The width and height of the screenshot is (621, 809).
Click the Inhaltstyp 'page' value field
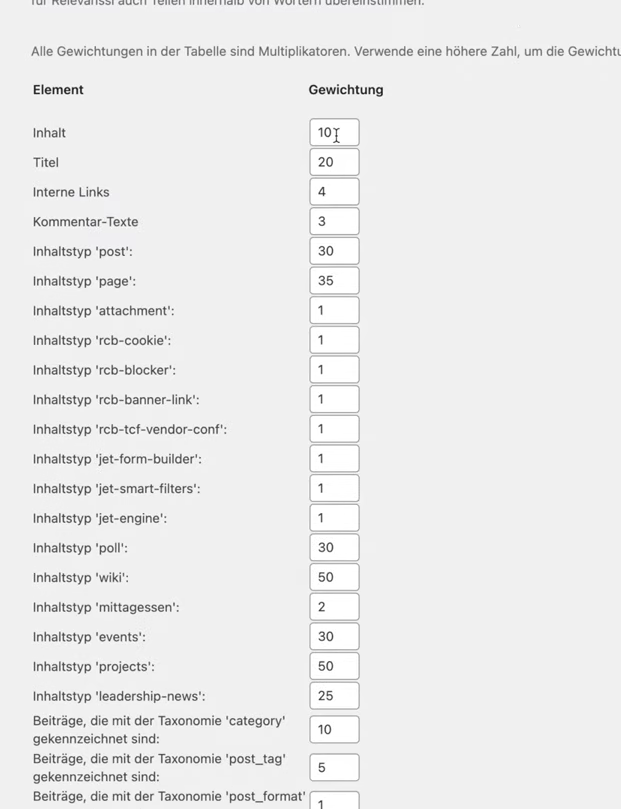335,280
